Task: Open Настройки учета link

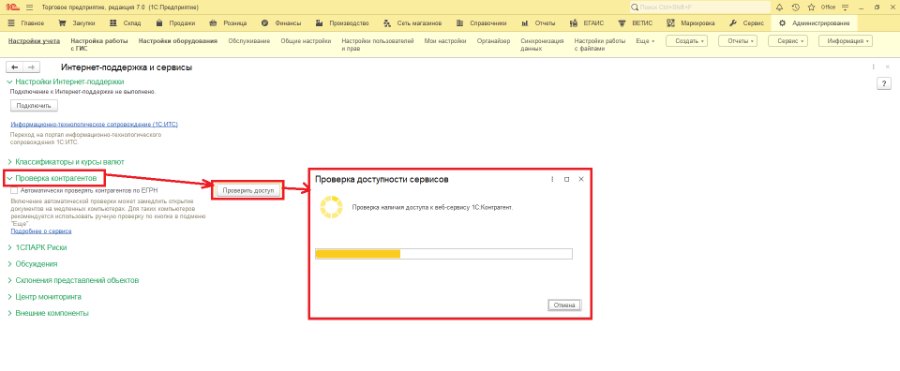Action: point(34,41)
